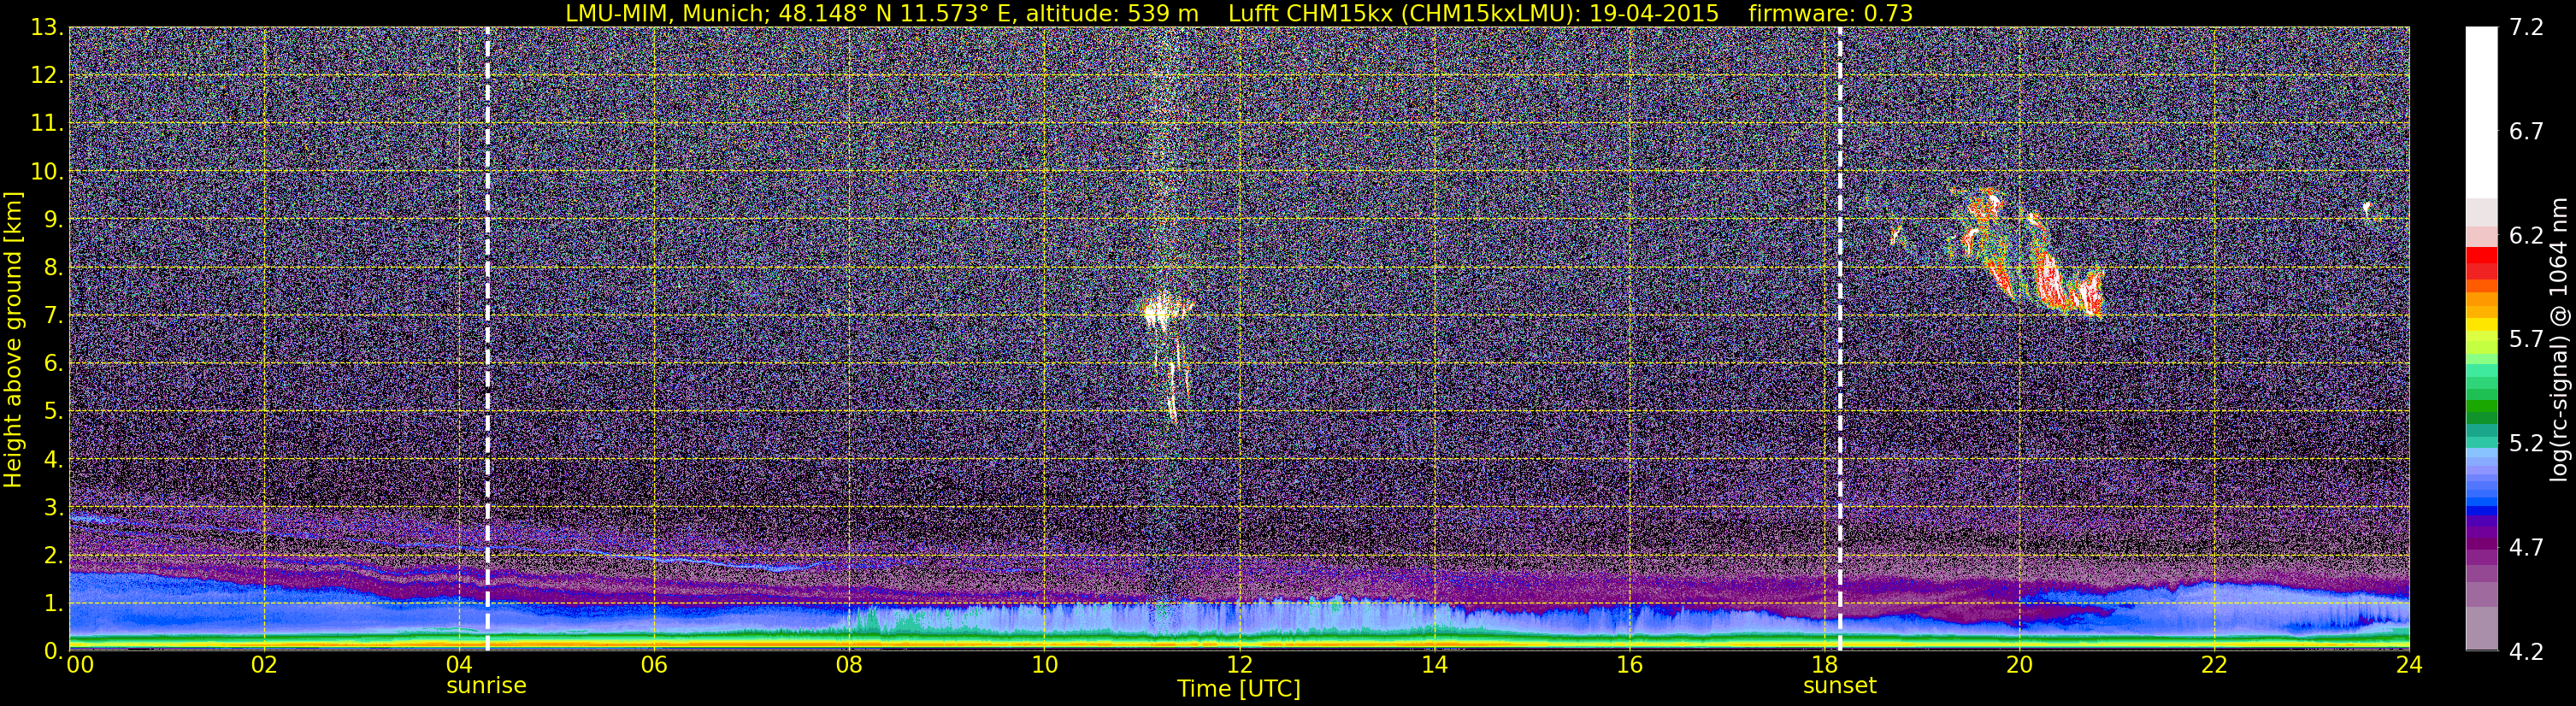This screenshot has height=706, width=2576.
Task: Click the 'Time [UTC]' axis title
Action: coord(1239,689)
